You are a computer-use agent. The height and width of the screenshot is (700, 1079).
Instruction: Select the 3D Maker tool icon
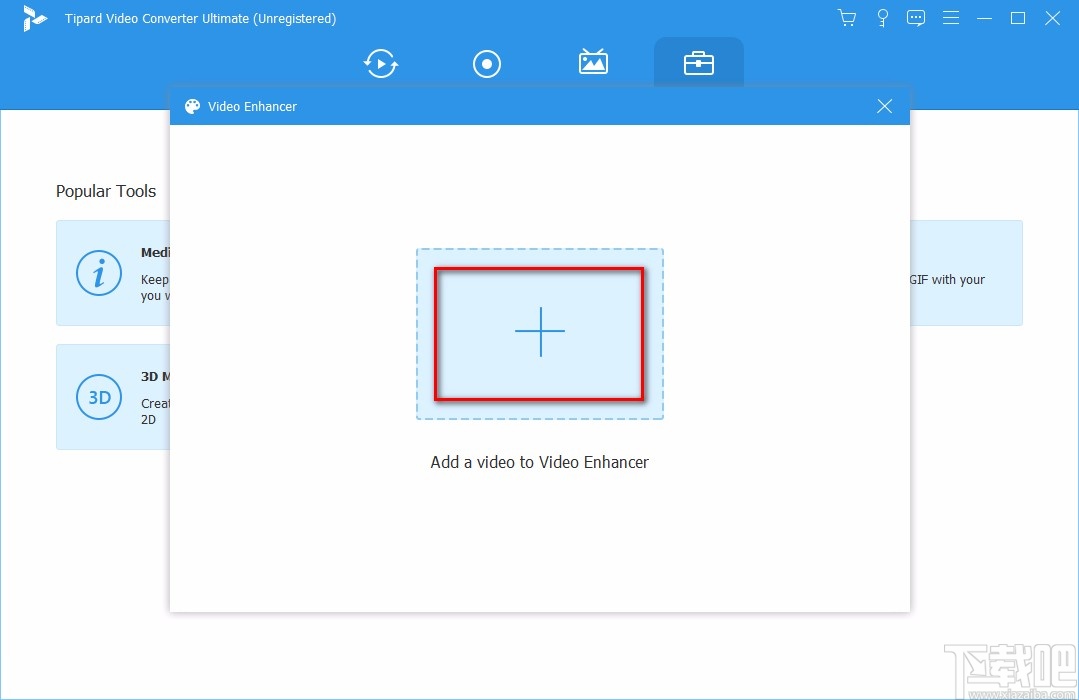tap(98, 397)
